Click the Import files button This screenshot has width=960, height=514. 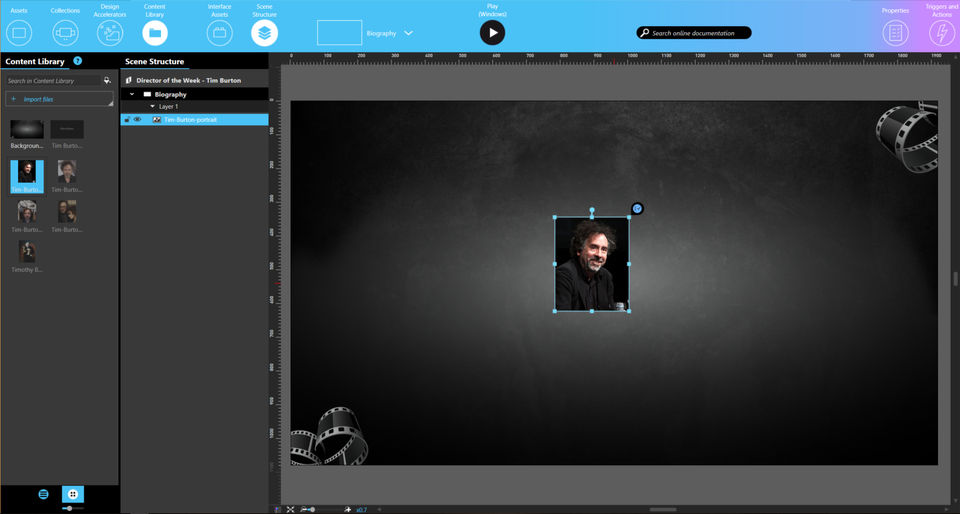[x=59, y=99]
